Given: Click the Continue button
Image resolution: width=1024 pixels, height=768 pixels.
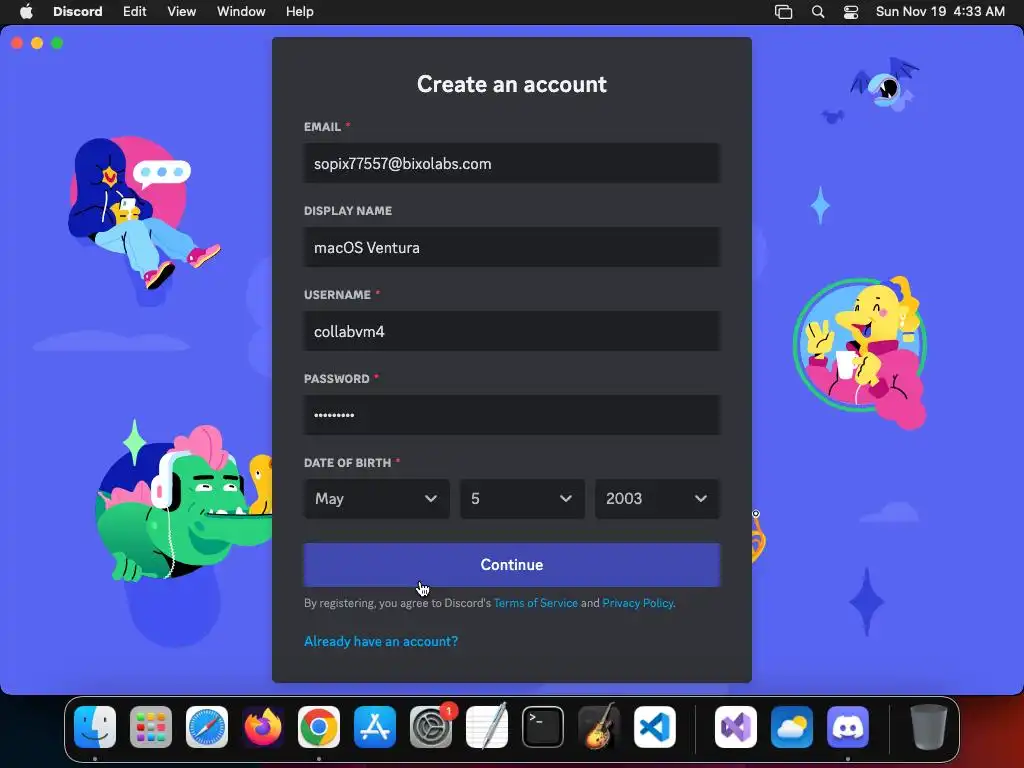Looking at the screenshot, I should point(512,565).
